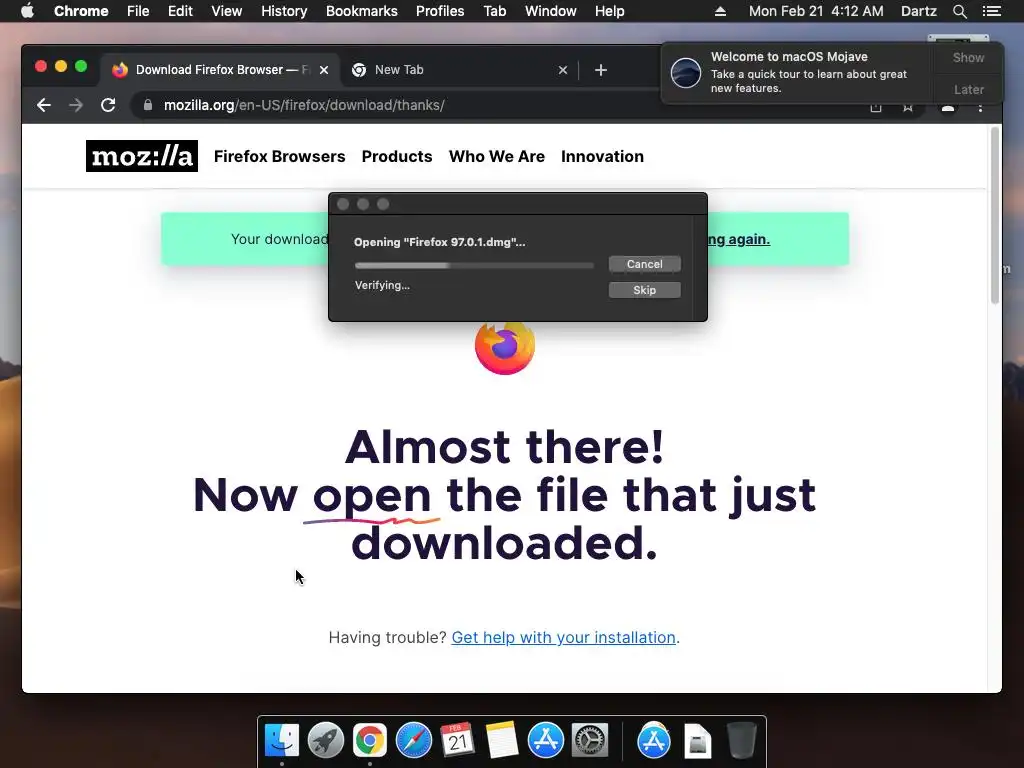Open Spotlight search magnifier in menu bar
The height and width of the screenshot is (768, 1024).
tap(959, 11)
